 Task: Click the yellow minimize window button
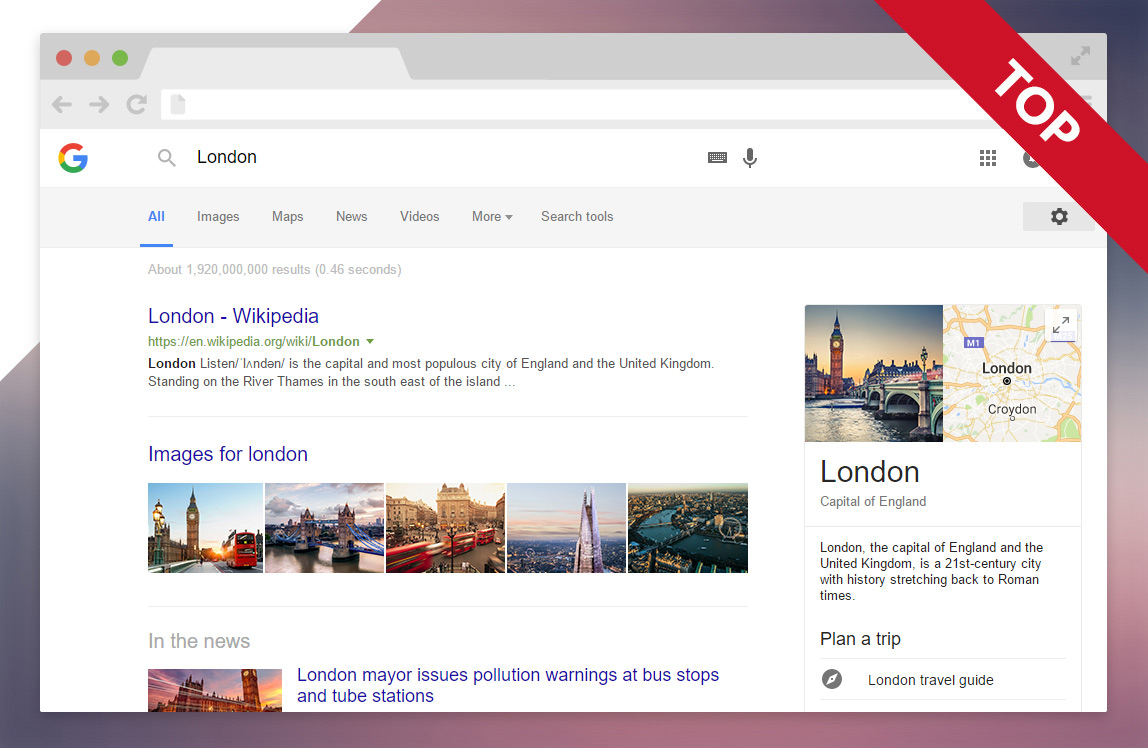[92, 58]
